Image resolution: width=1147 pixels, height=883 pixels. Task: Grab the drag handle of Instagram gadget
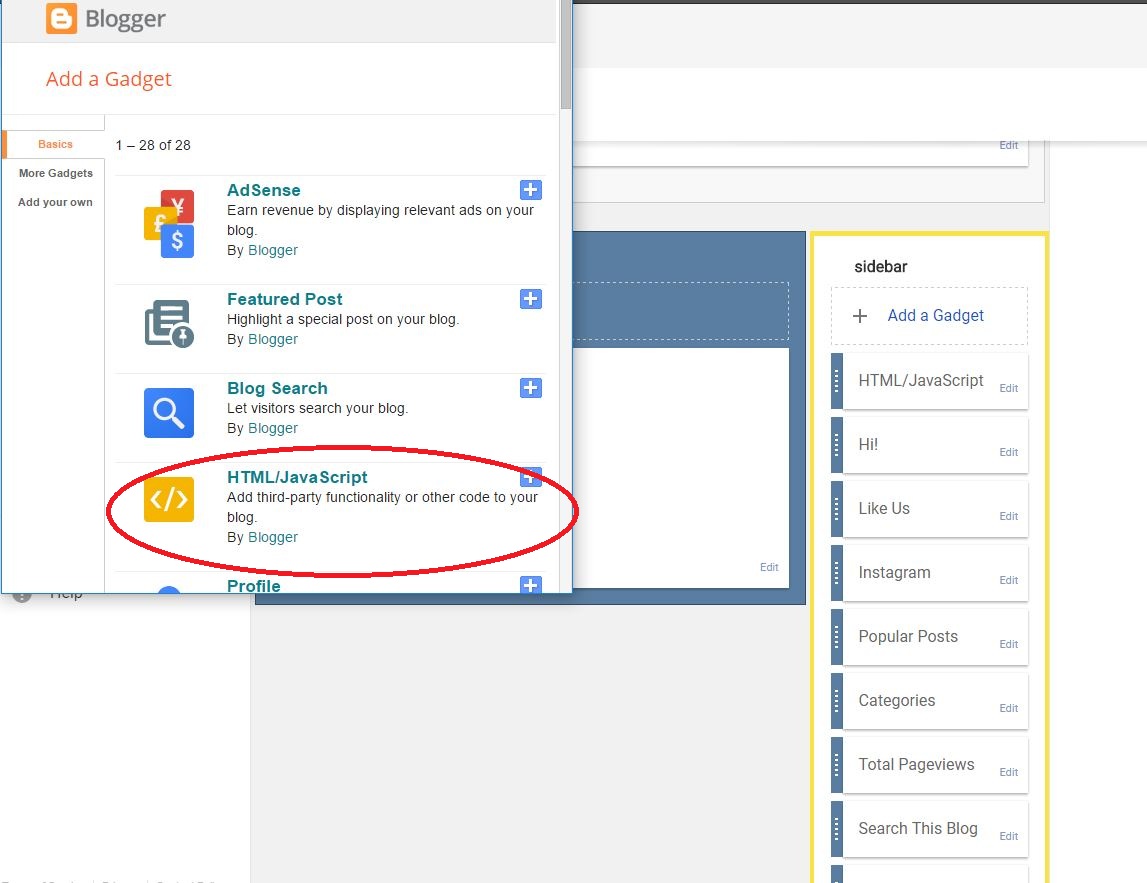pos(837,573)
